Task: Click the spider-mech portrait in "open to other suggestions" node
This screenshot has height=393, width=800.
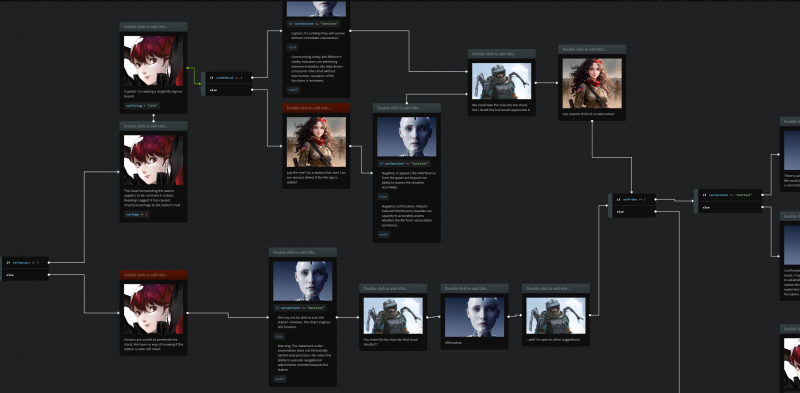Action: pos(556,315)
